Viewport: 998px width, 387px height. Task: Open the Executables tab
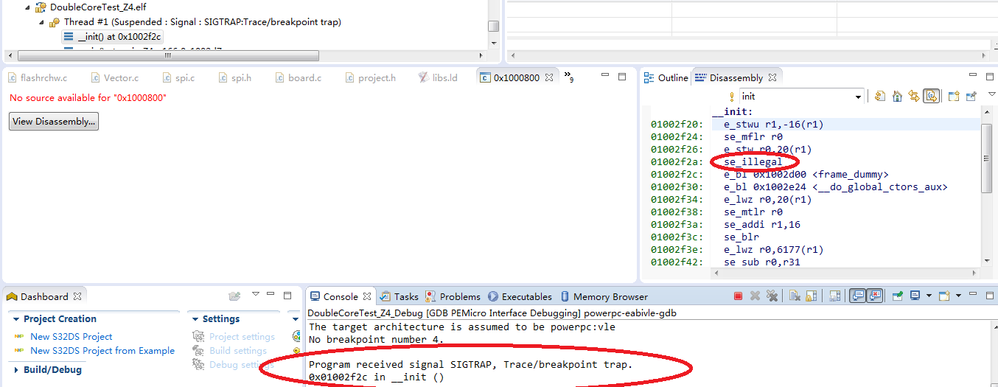pyautogui.click(x=519, y=297)
